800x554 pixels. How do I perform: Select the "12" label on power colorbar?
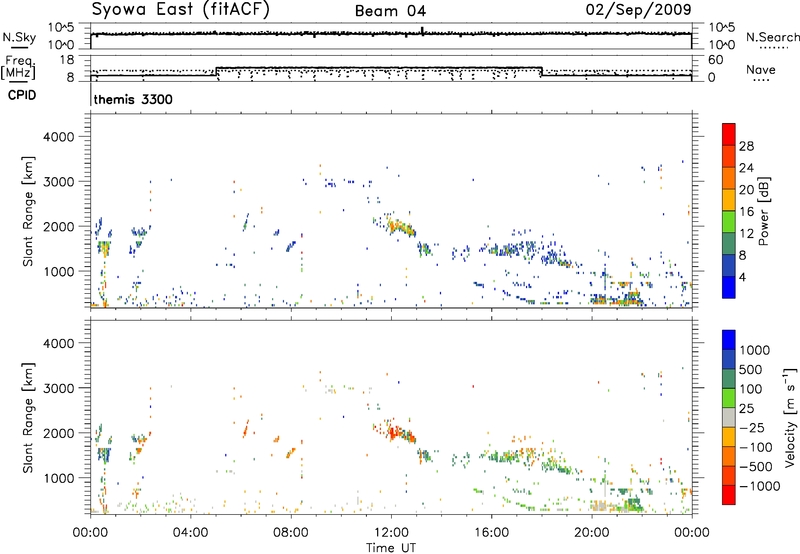pyautogui.click(x=746, y=234)
